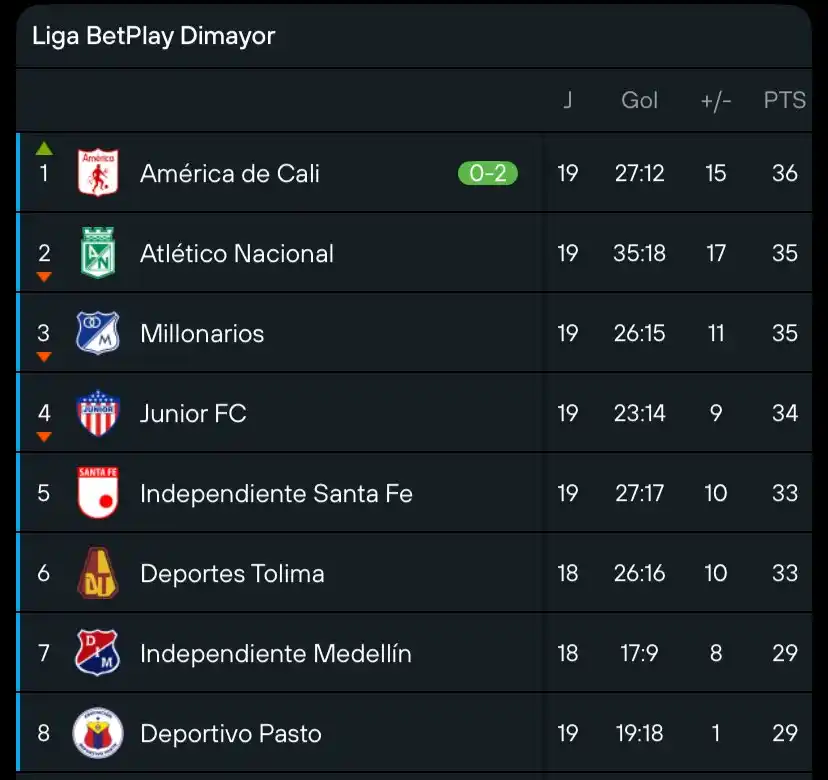The width and height of the screenshot is (828, 780).
Task: Select the Deportes Tolima logo
Action: 98,573
